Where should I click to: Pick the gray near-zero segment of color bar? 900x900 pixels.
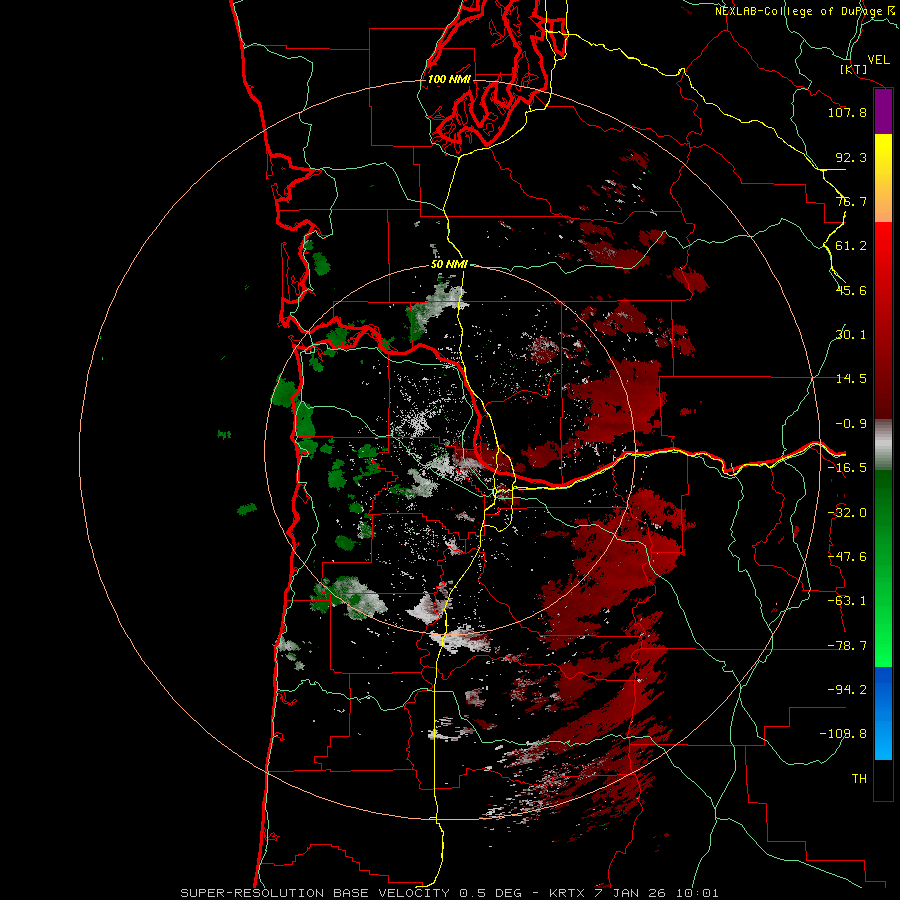tap(883, 445)
